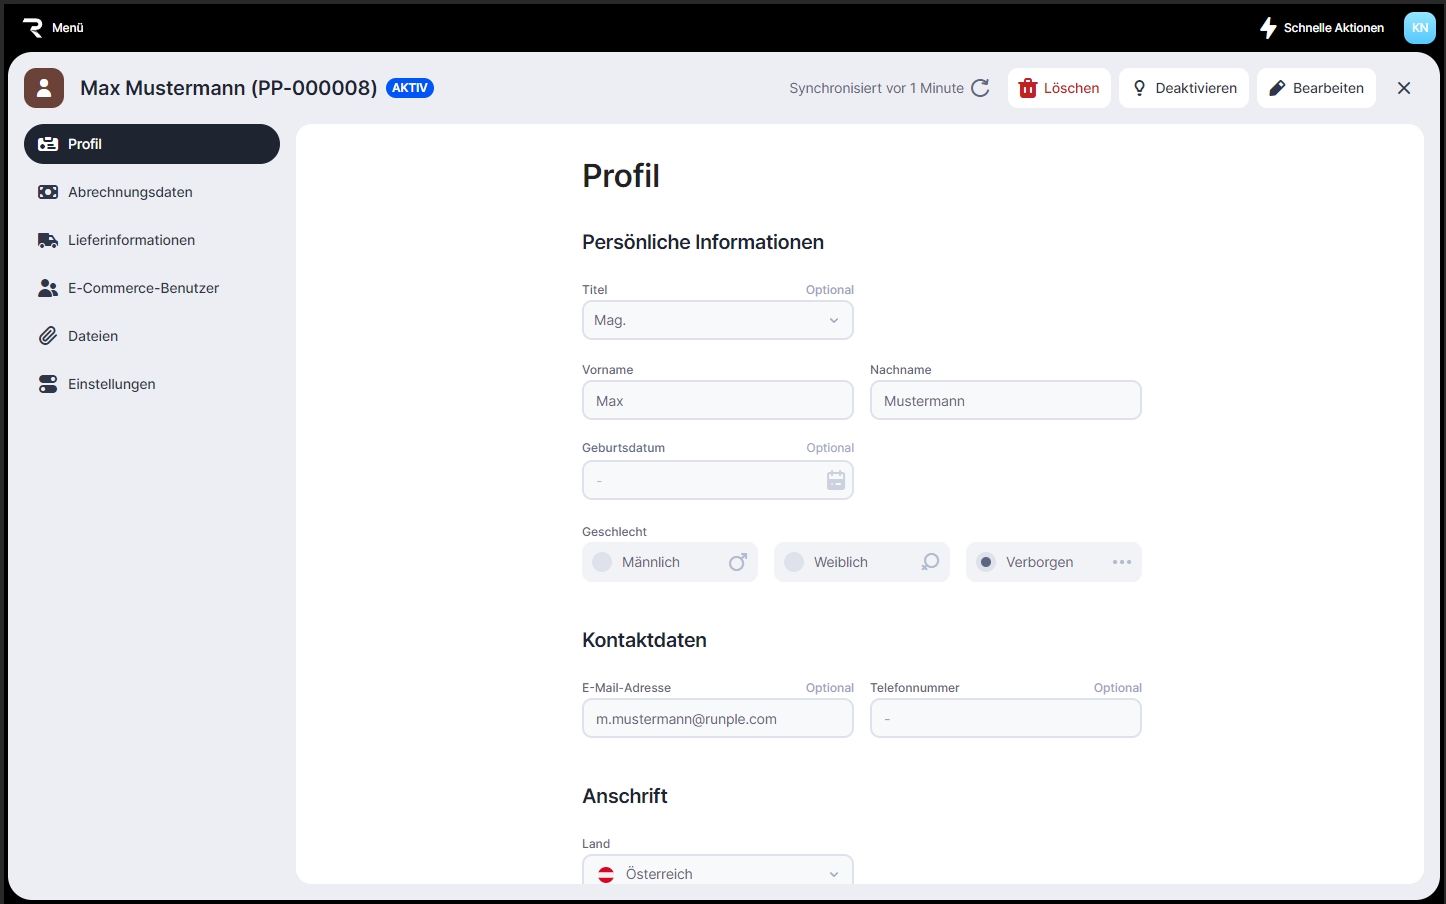Click the Runple logo icon
This screenshot has width=1446, height=904.
click(x=33, y=28)
